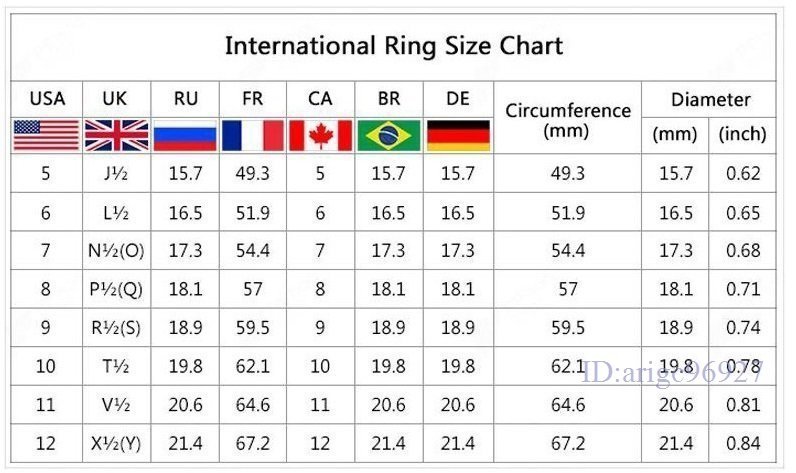Click the Brazilian flag icon
Image resolution: width=796 pixels, height=473 pixels.
[389, 134]
